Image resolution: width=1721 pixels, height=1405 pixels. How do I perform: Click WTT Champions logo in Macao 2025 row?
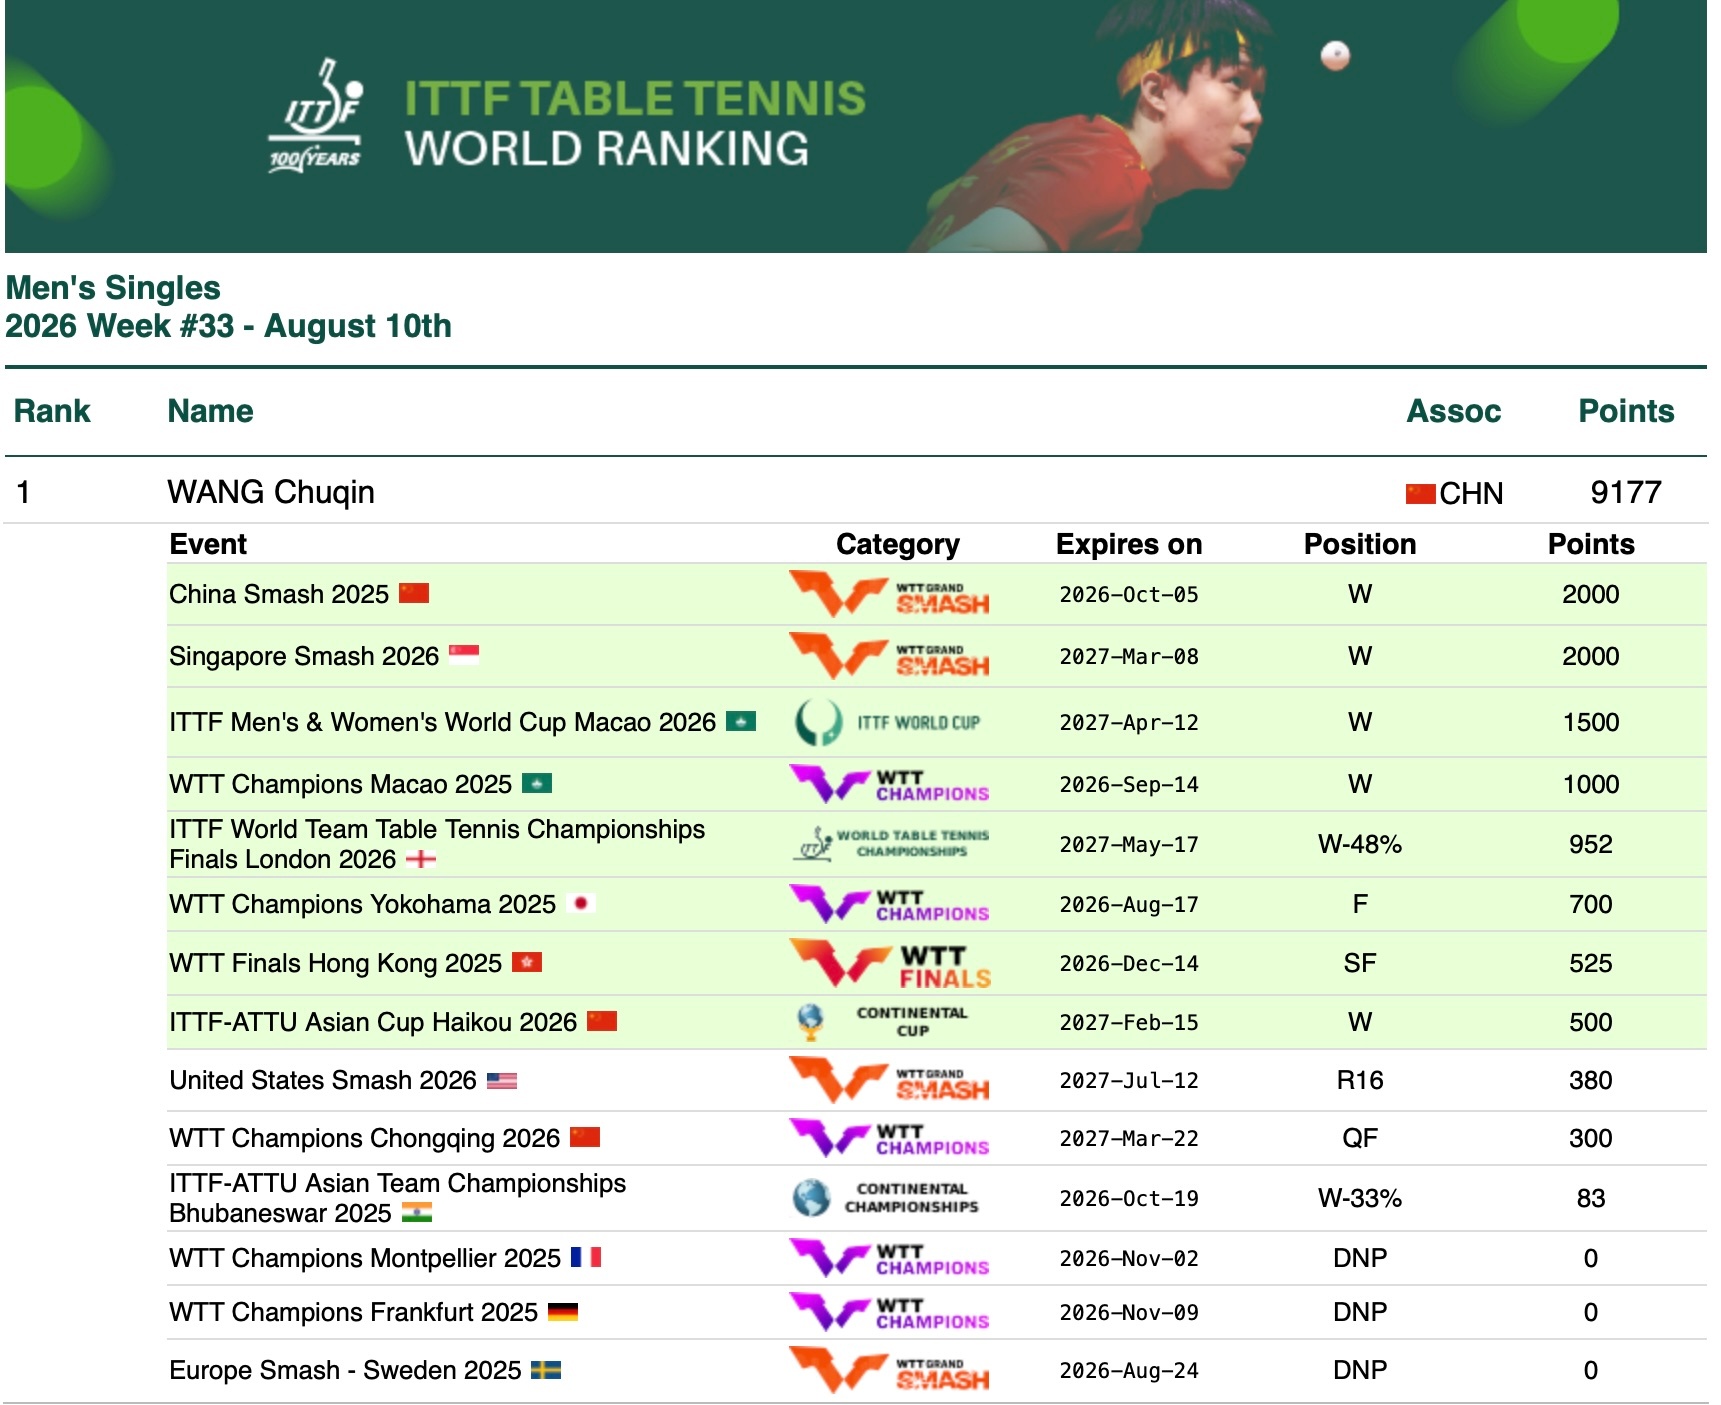coord(890,784)
